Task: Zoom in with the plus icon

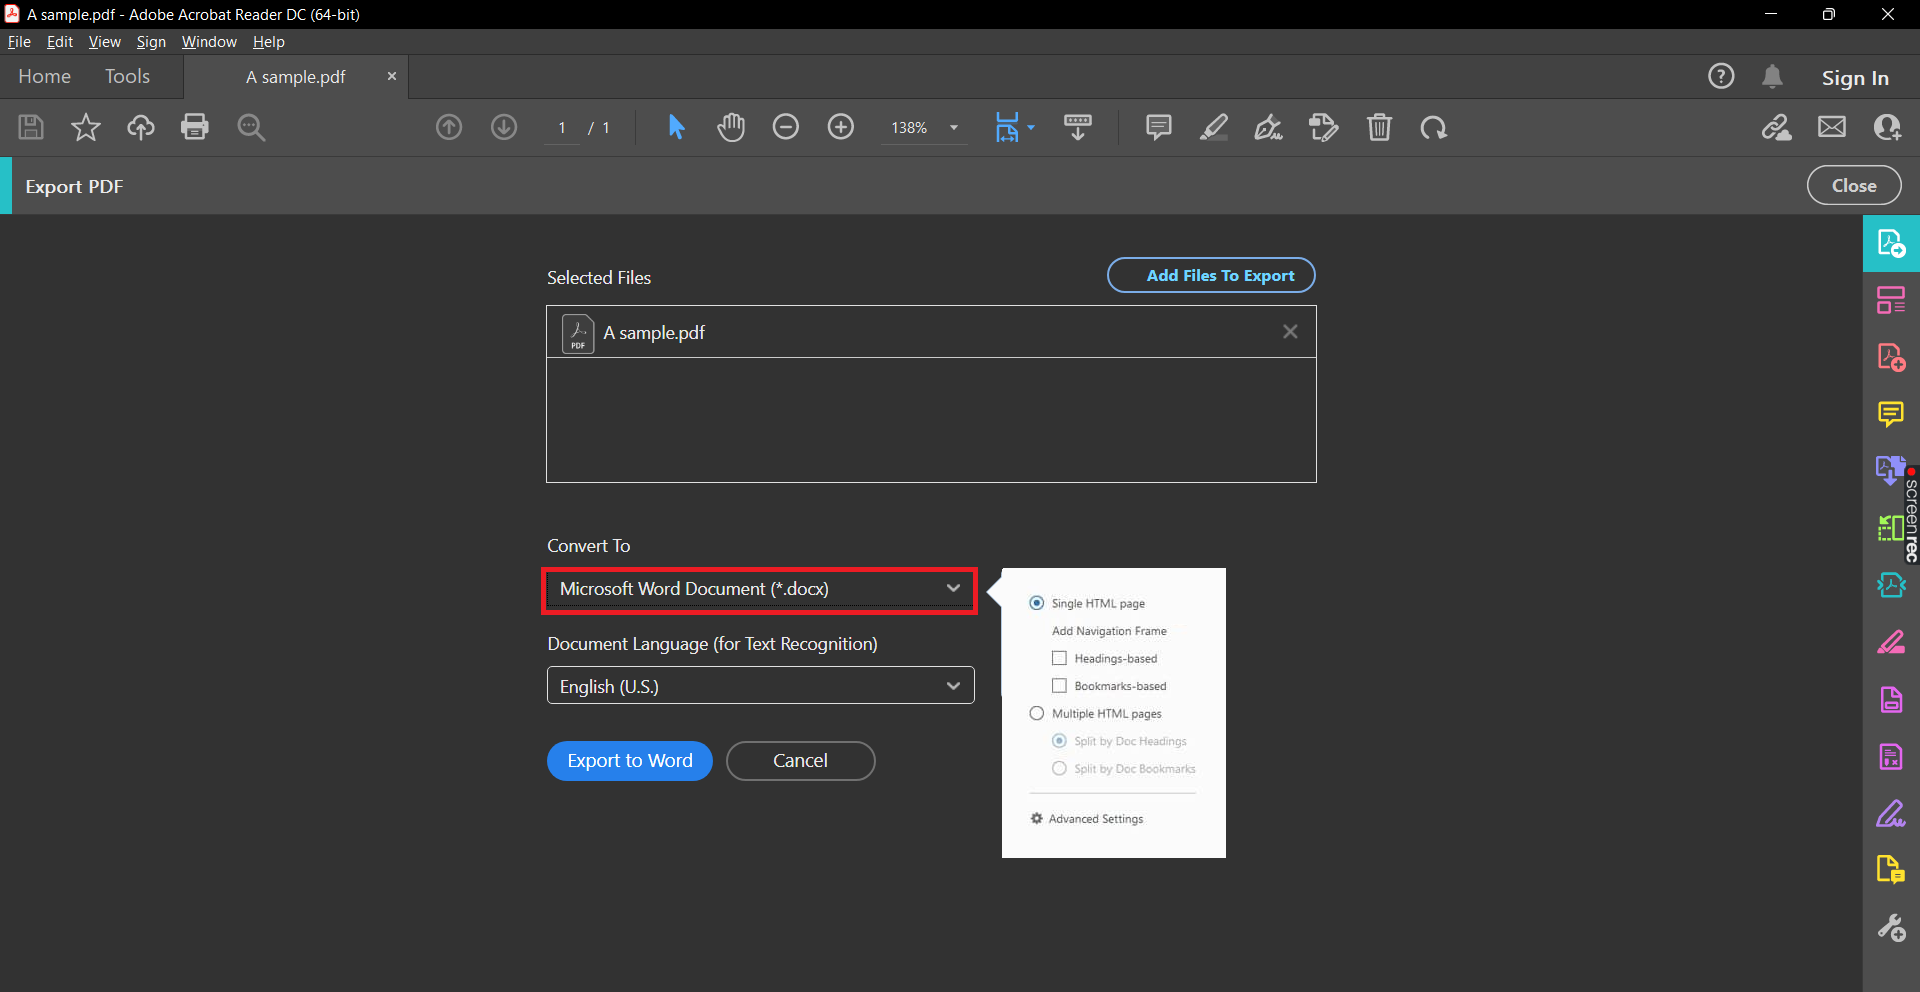Action: 841,127
